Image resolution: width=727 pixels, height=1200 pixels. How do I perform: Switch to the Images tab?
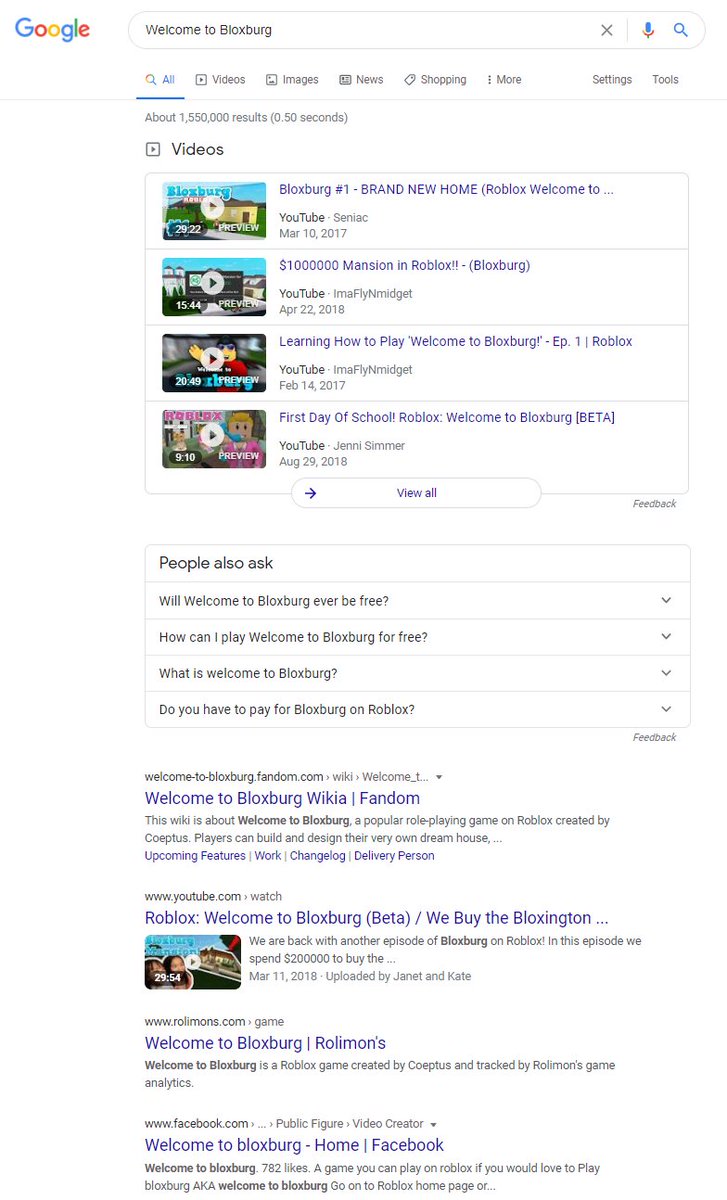pyautogui.click(x=292, y=80)
